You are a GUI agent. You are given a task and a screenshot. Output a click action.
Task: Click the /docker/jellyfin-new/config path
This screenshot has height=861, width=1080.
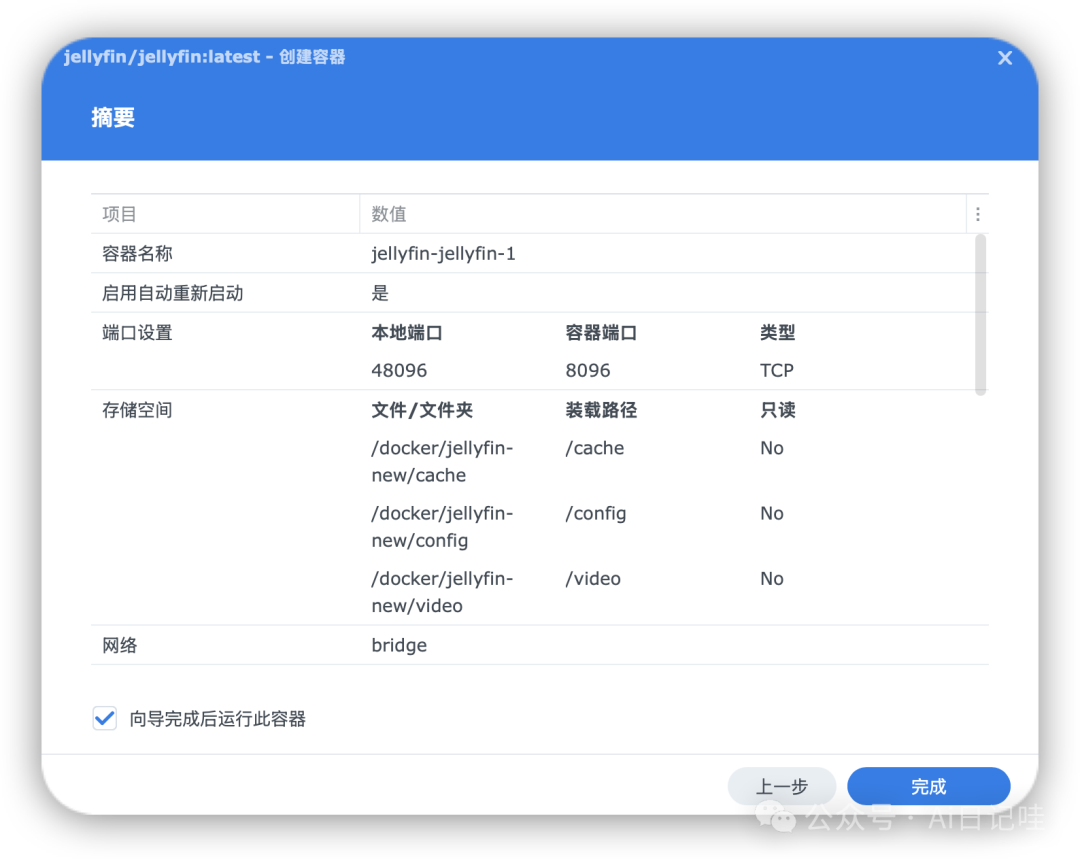coord(442,527)
